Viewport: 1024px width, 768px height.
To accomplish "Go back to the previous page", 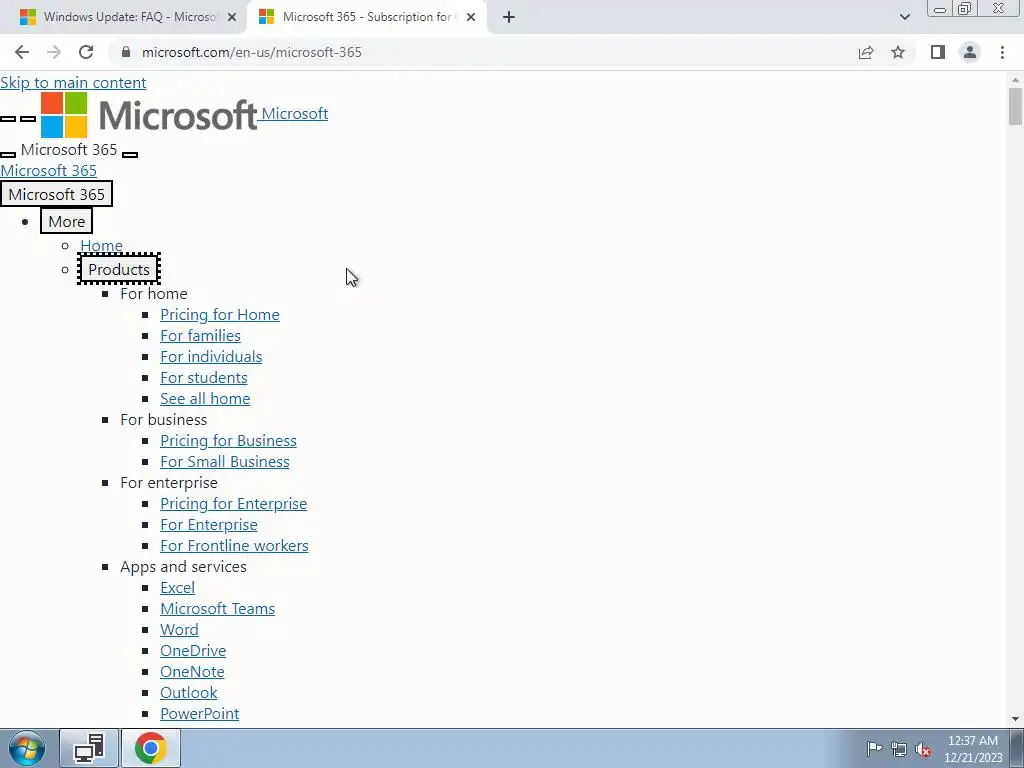I will coord(22,52).
